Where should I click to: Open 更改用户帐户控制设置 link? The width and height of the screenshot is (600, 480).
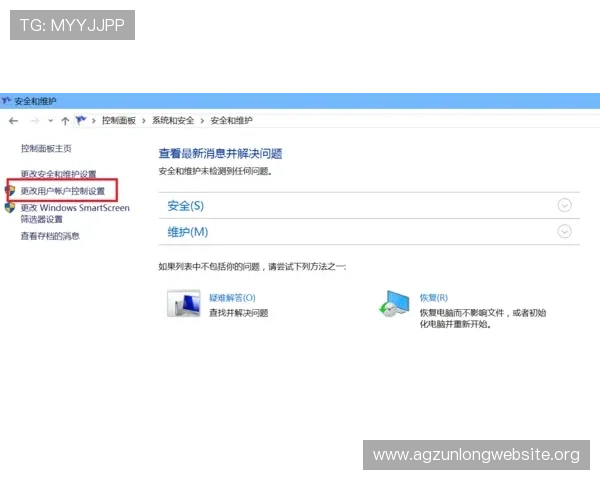[x=63, y=191]
